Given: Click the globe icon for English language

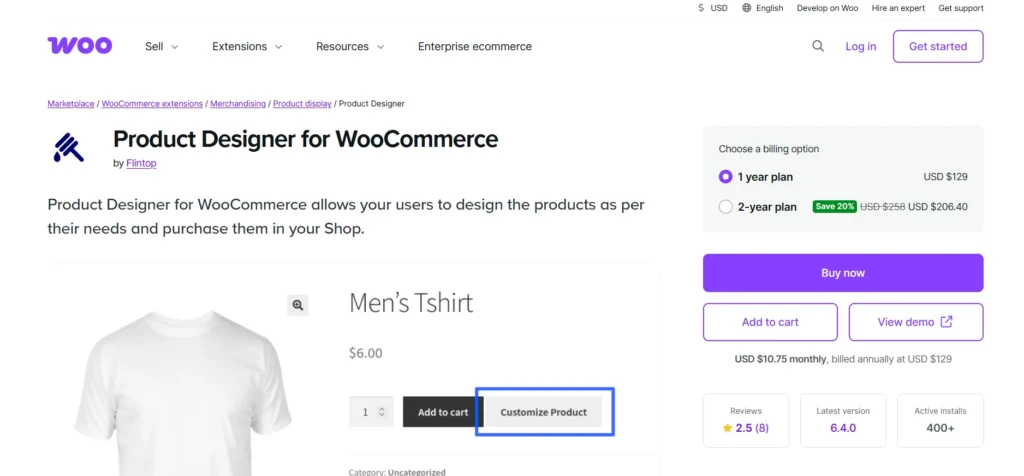Looking at the screenshot, I should click(x=747, y=8).
